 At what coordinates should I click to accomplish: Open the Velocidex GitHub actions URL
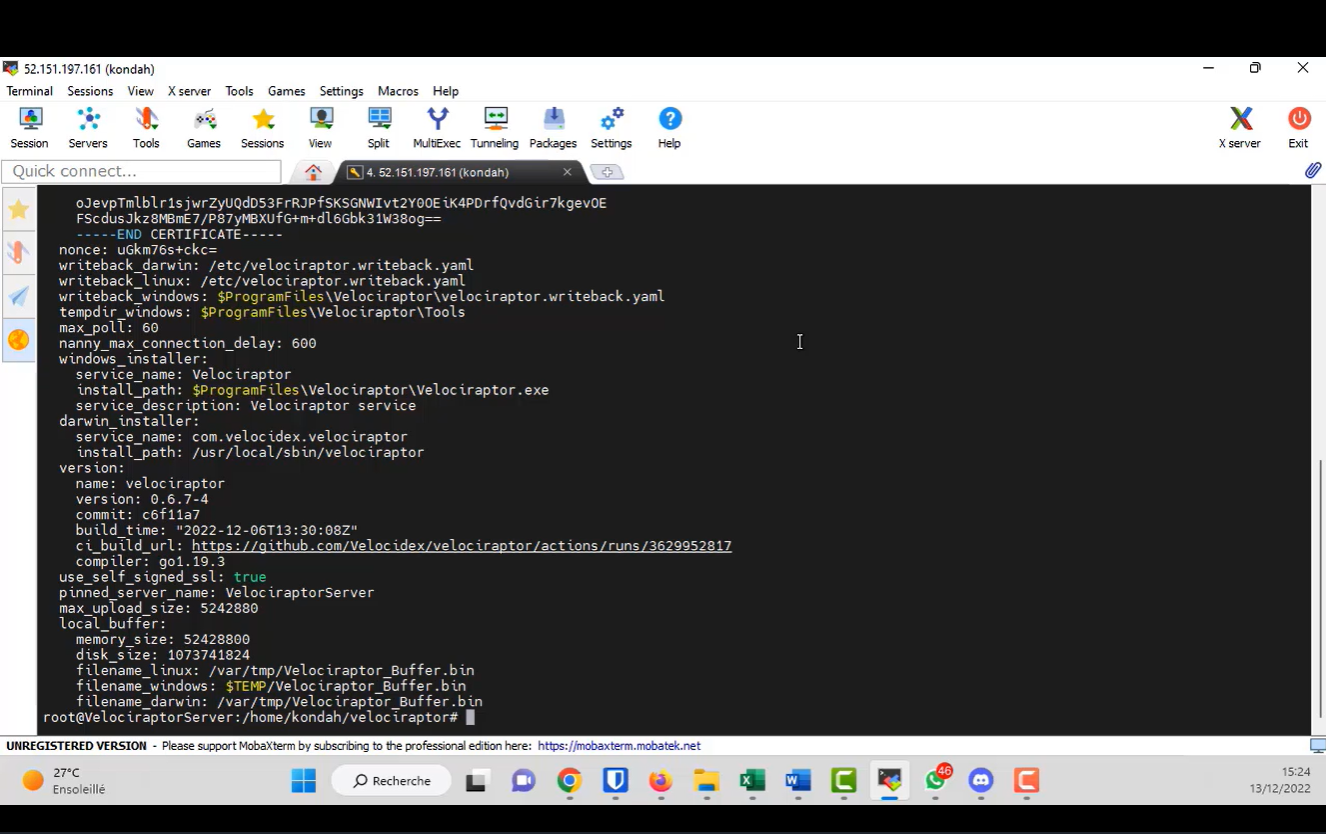(x=461, y=546)
